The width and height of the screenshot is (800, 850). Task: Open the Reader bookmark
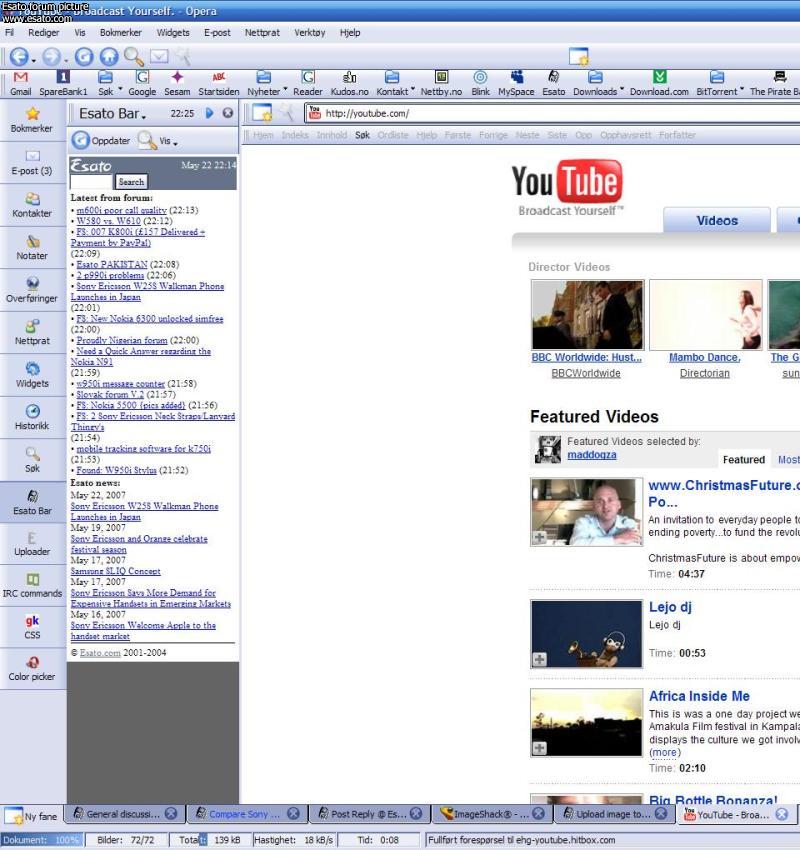(308, 83)
